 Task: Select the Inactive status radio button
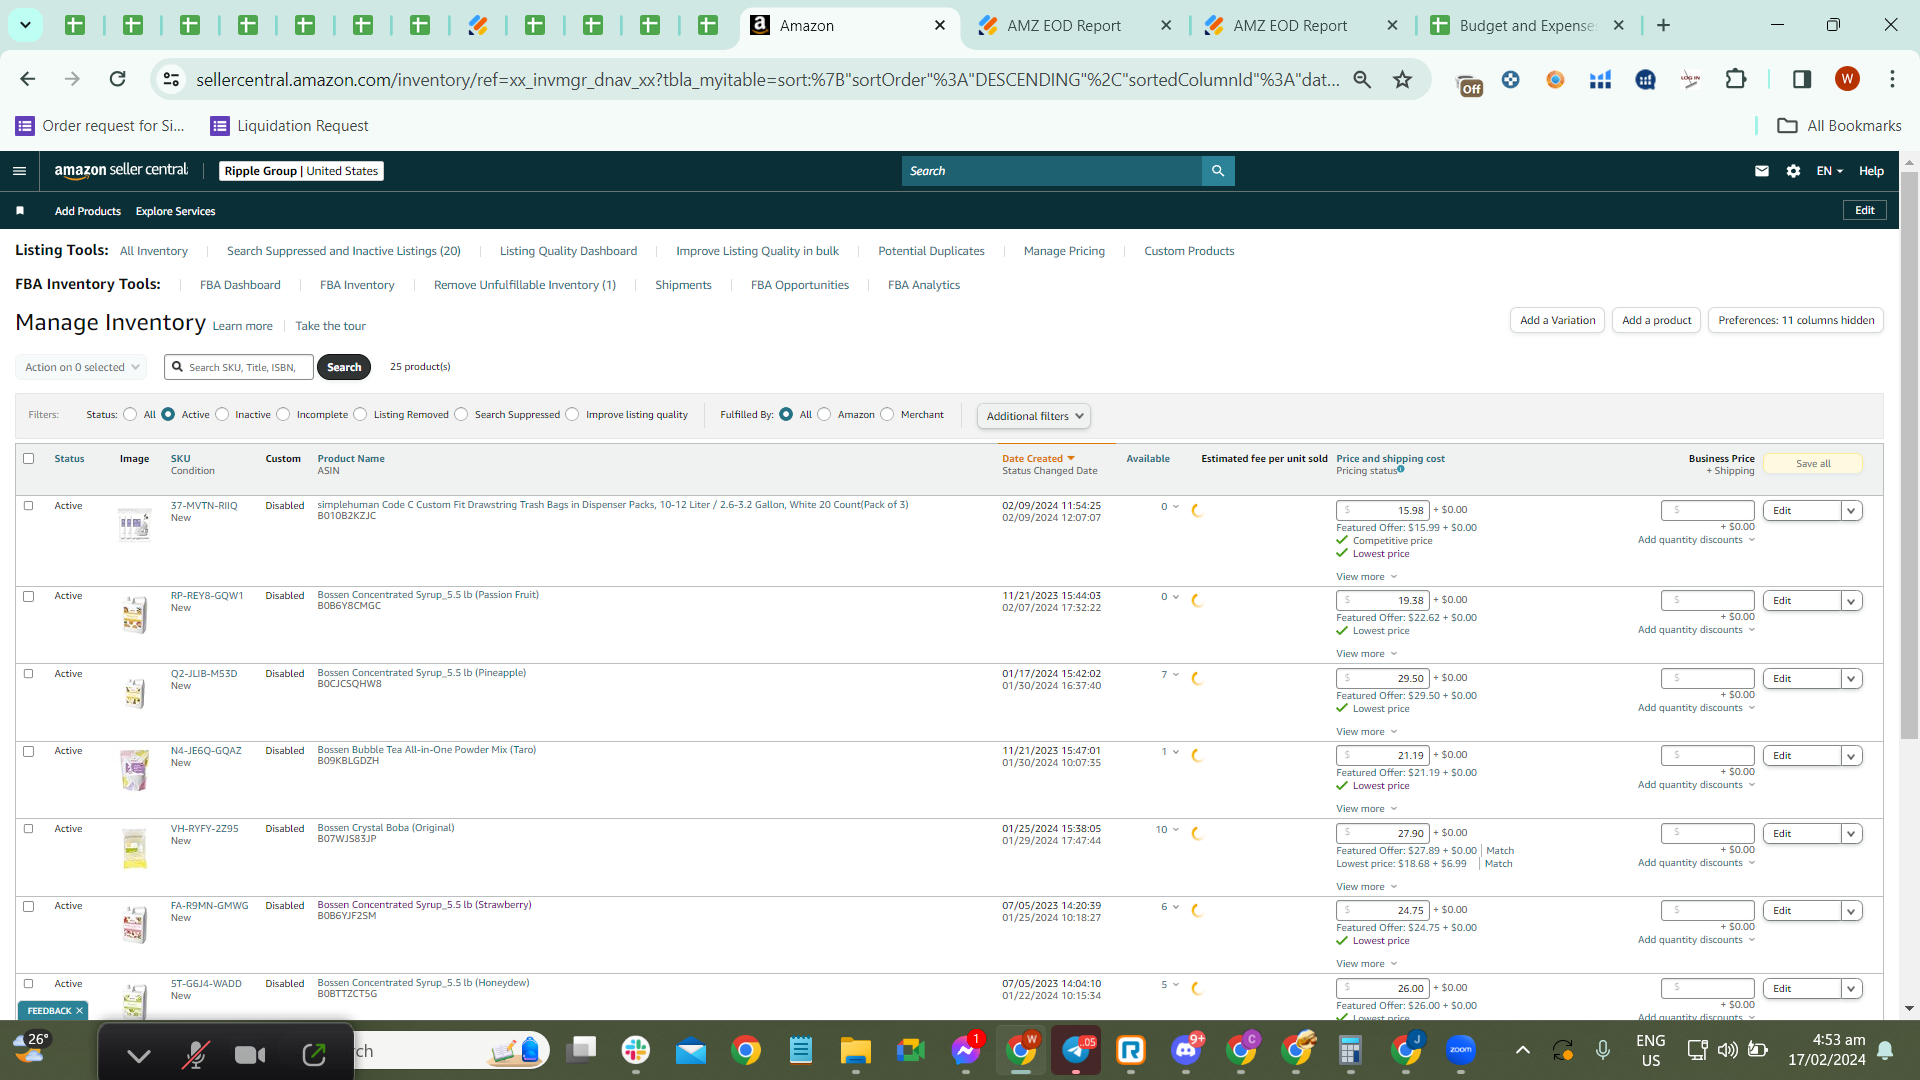click(x=222, y=415)
